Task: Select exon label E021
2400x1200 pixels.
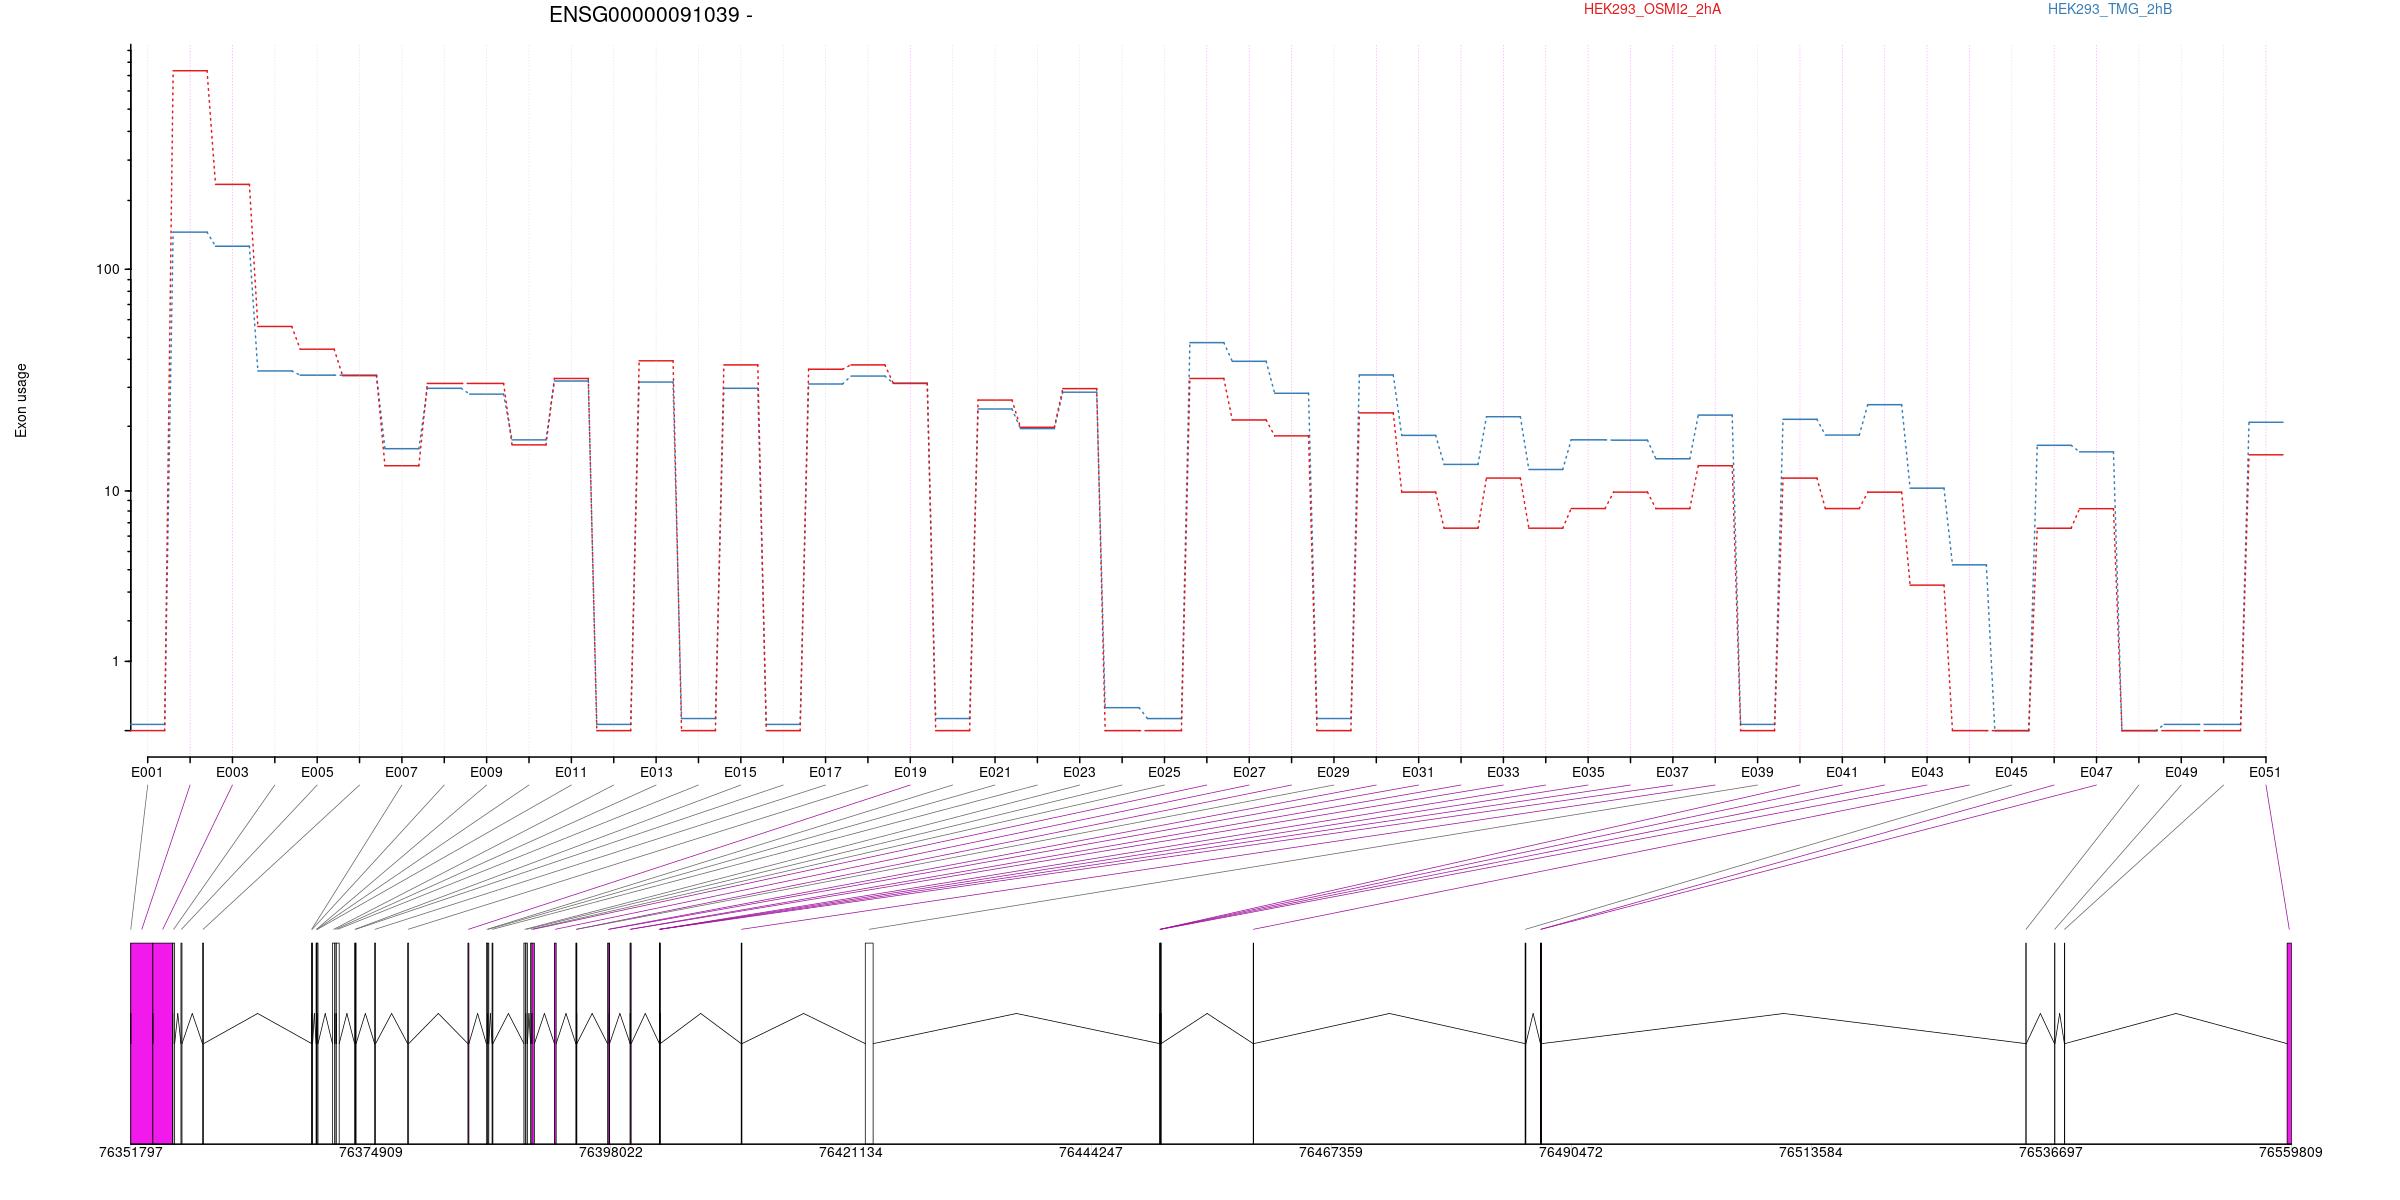Action: pyautogui.click(x=995, y=772)
